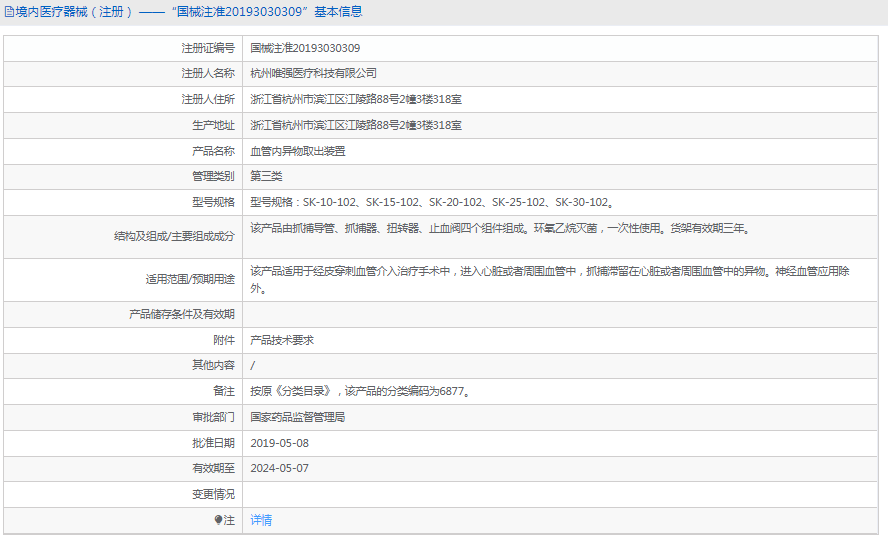
Task: Click the document icon beside 境内医疗器械 title
Action: (x=10, y=12)
